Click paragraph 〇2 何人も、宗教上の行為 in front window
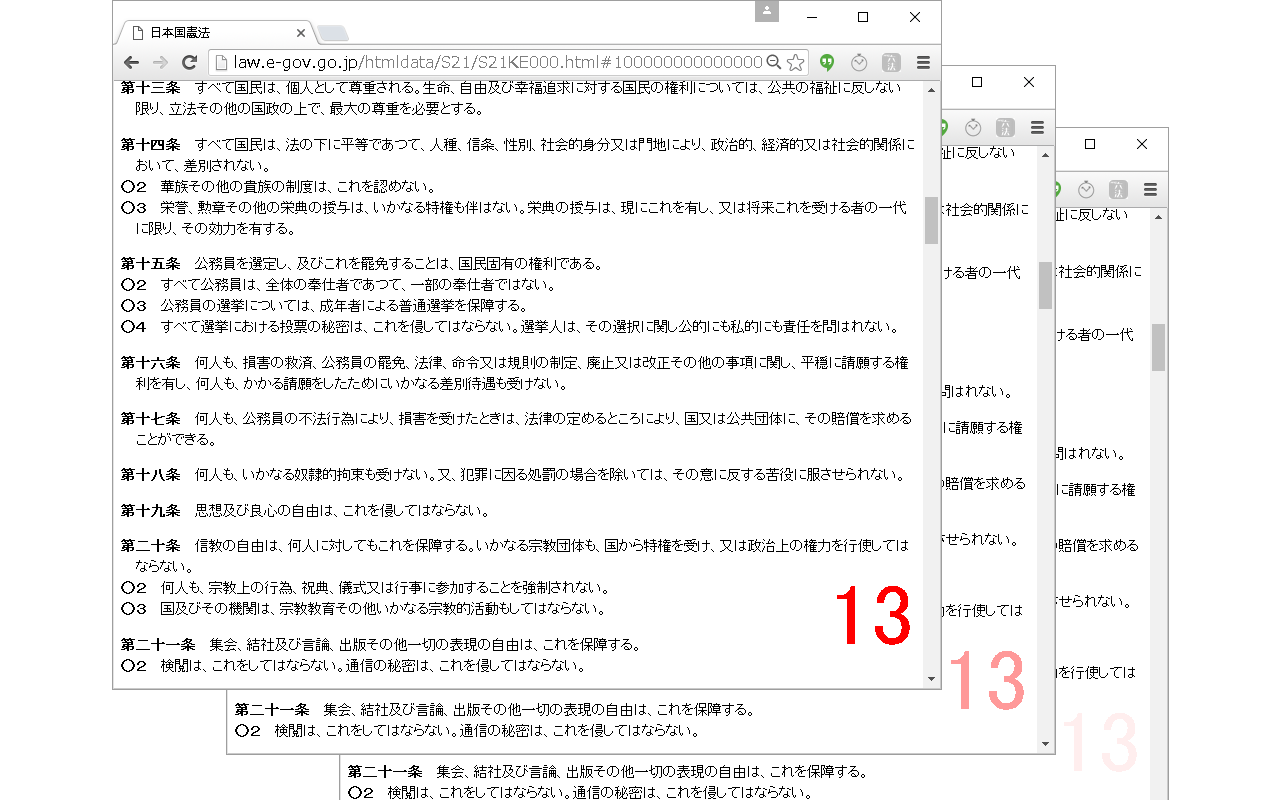1280x800 pixels. tap(366, 587)
